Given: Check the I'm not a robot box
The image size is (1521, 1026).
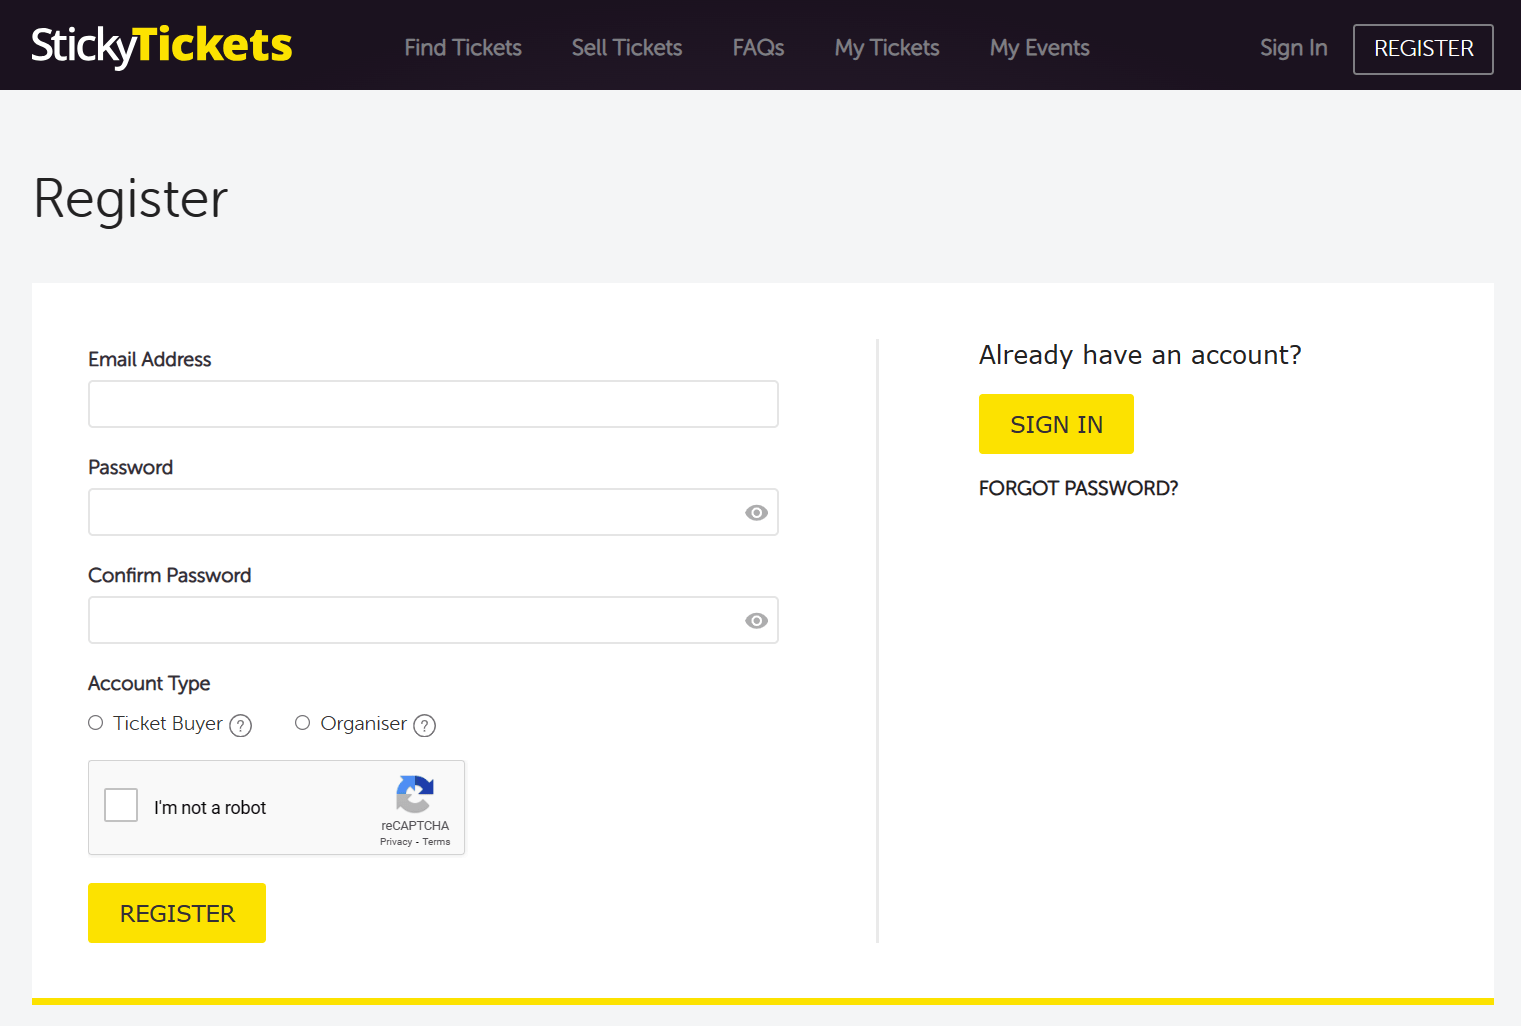Looking at the screenshot, I should (121, 805).
